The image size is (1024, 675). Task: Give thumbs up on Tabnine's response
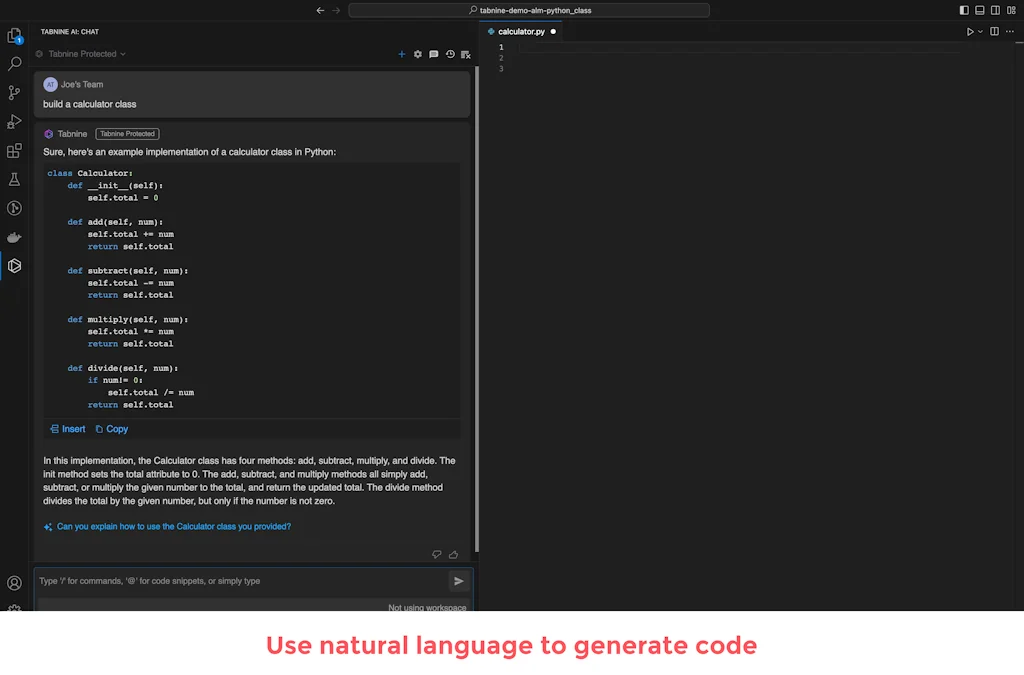[x=452, y=554]
